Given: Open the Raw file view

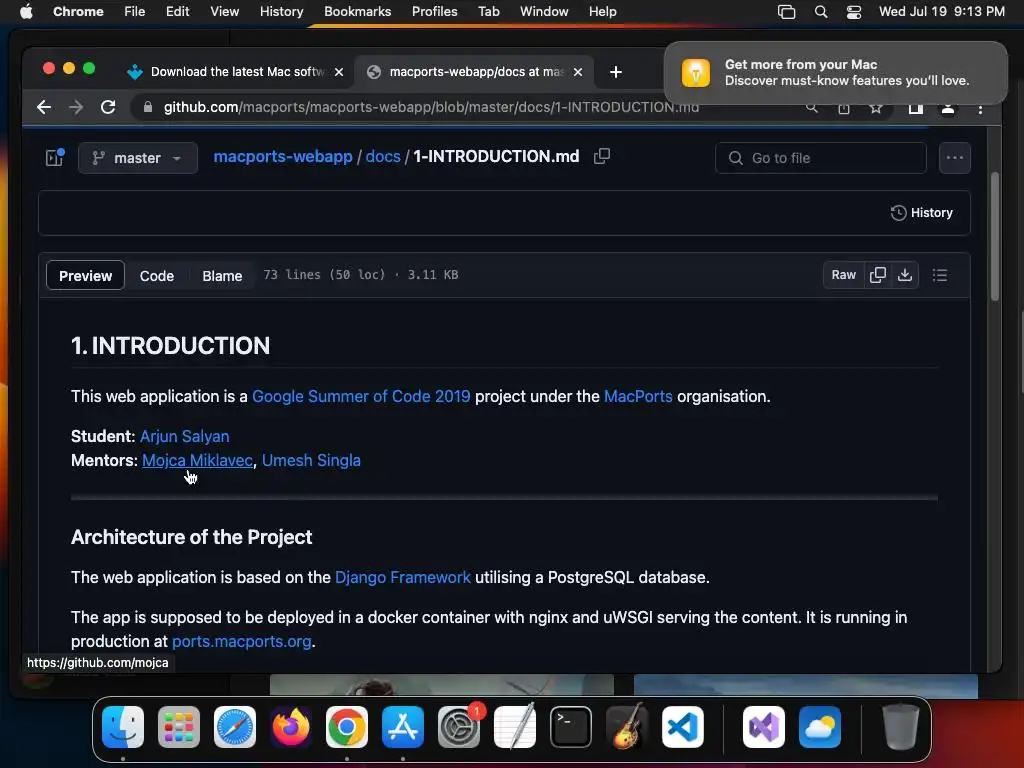Looking at the screenshot, I should [843, 275].
